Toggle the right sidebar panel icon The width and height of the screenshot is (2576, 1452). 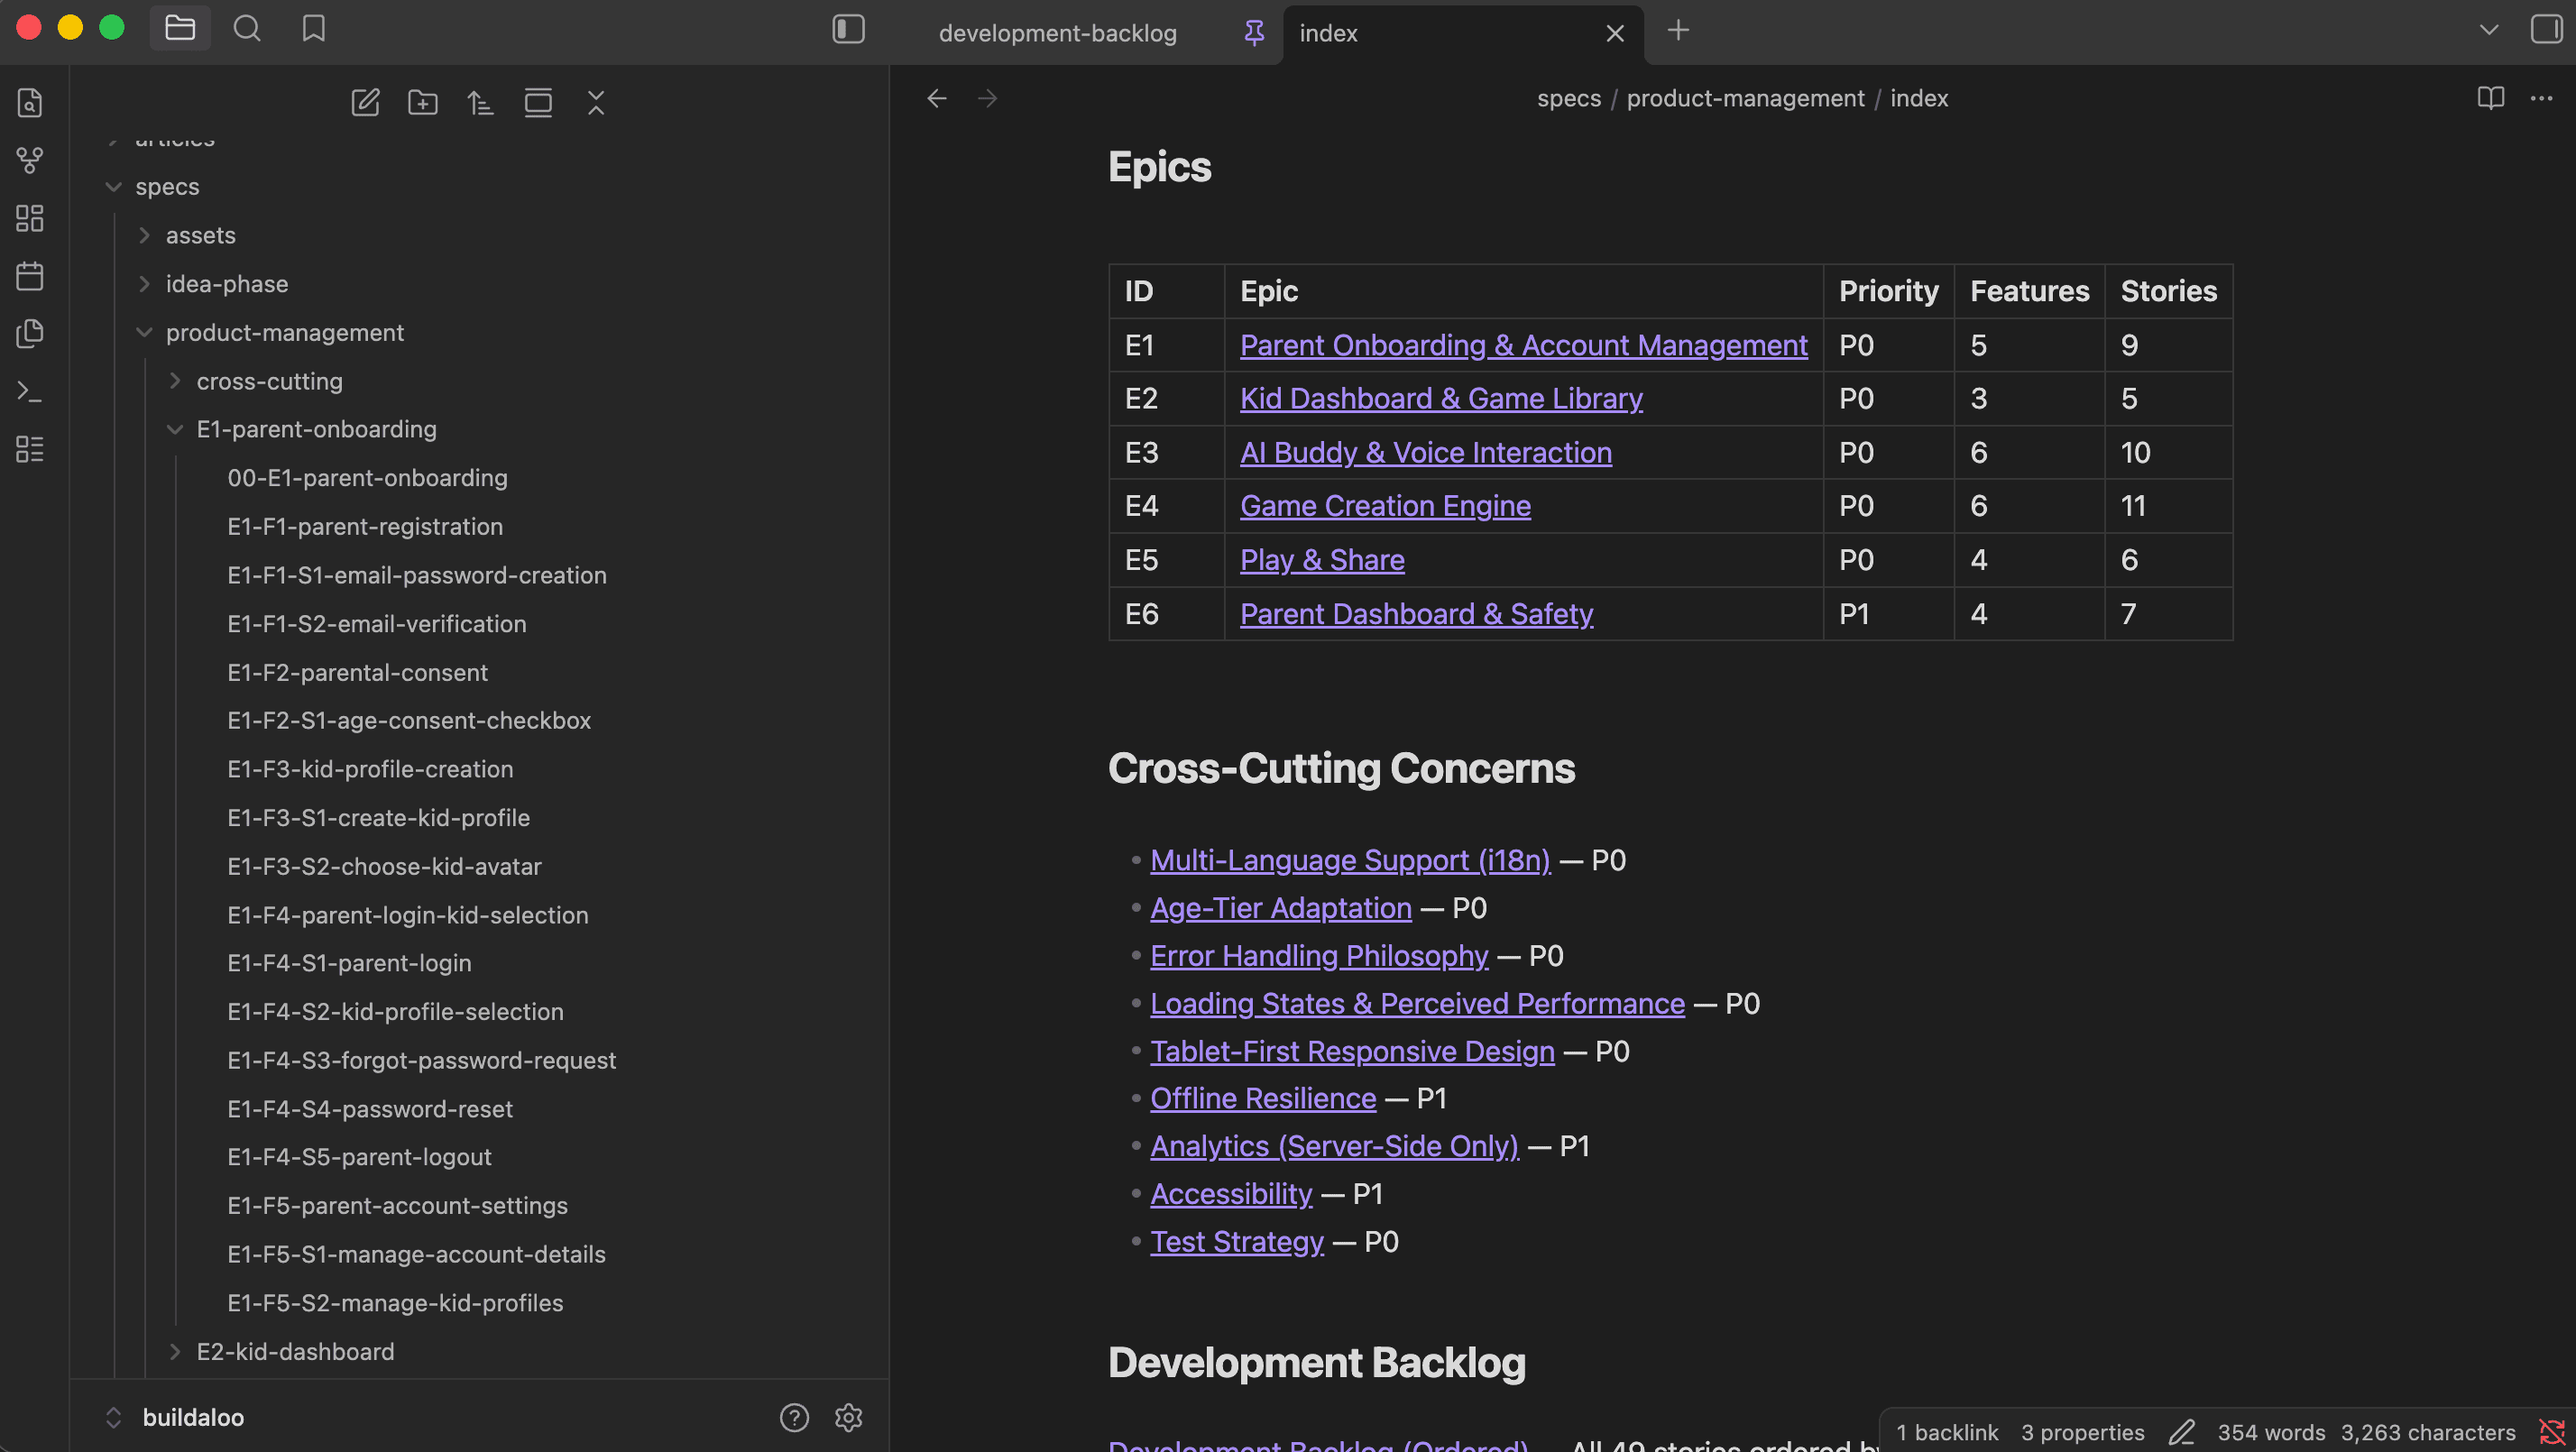(2545, 29)
